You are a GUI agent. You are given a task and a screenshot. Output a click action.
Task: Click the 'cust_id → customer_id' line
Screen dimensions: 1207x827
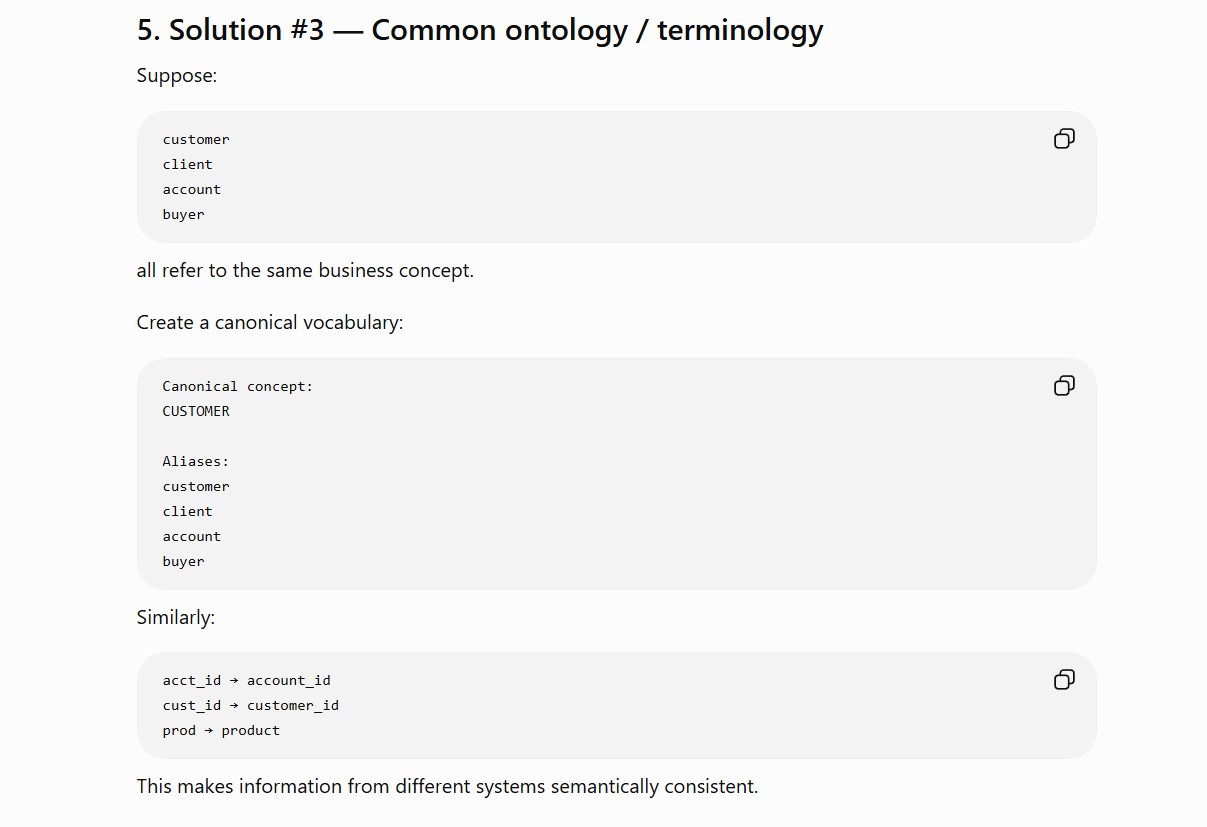[251, 706]
